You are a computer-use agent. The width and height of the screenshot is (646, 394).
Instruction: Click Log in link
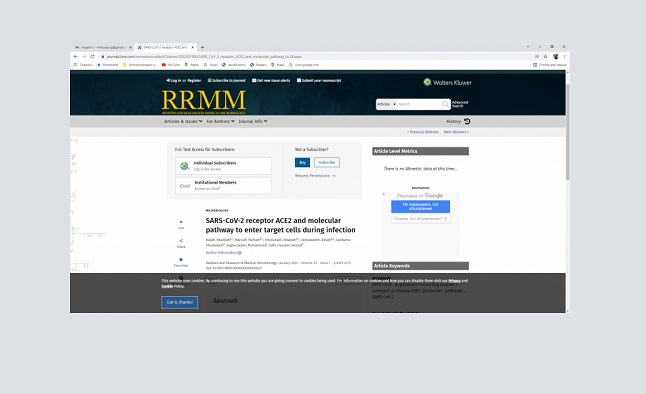coord(174,80)
